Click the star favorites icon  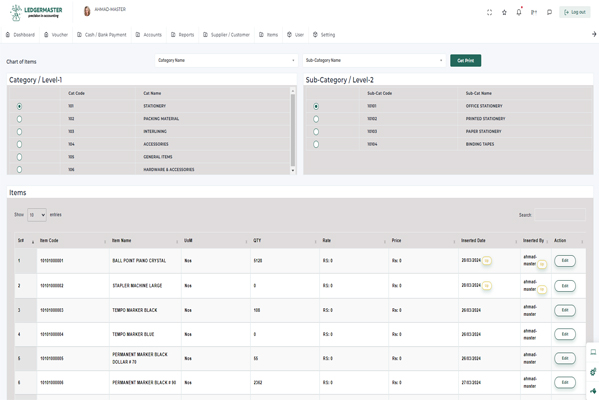(x=504, y=12)
